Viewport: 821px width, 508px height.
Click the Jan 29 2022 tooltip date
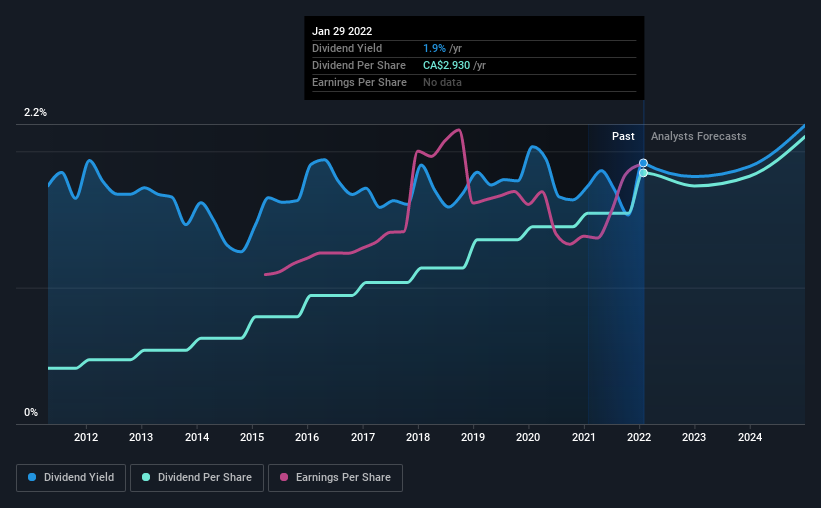tap(342, 31)
